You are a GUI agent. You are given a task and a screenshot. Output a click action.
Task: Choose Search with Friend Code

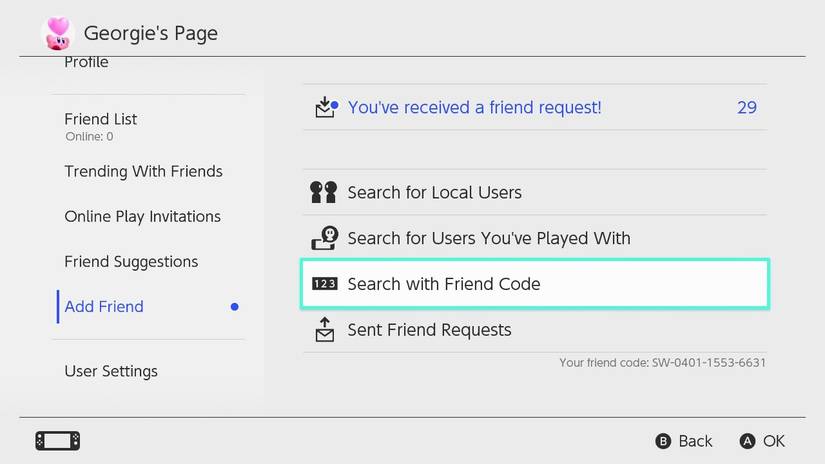click(444, 284)
